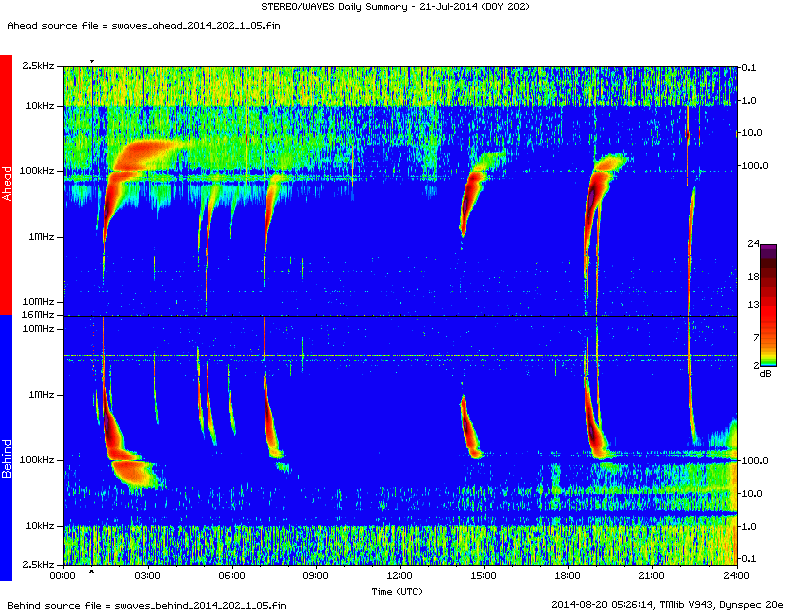Click the Behind panel 10MHz frequency label

pyautogui.click(x=38, y=329)
